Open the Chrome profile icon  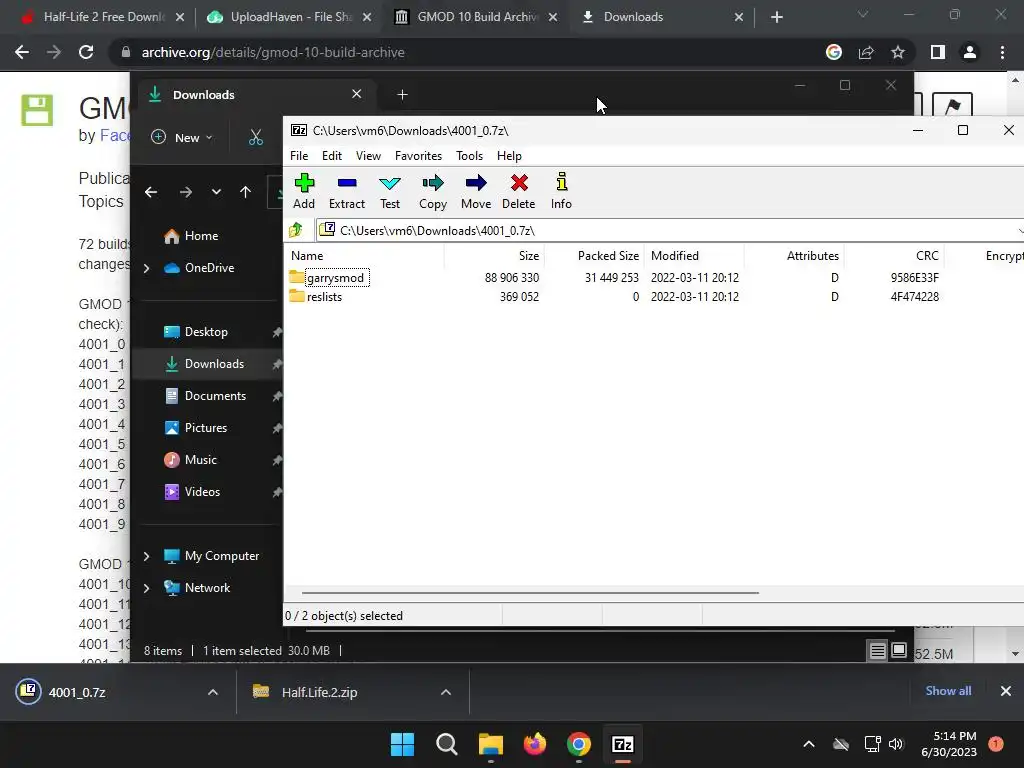970,52
